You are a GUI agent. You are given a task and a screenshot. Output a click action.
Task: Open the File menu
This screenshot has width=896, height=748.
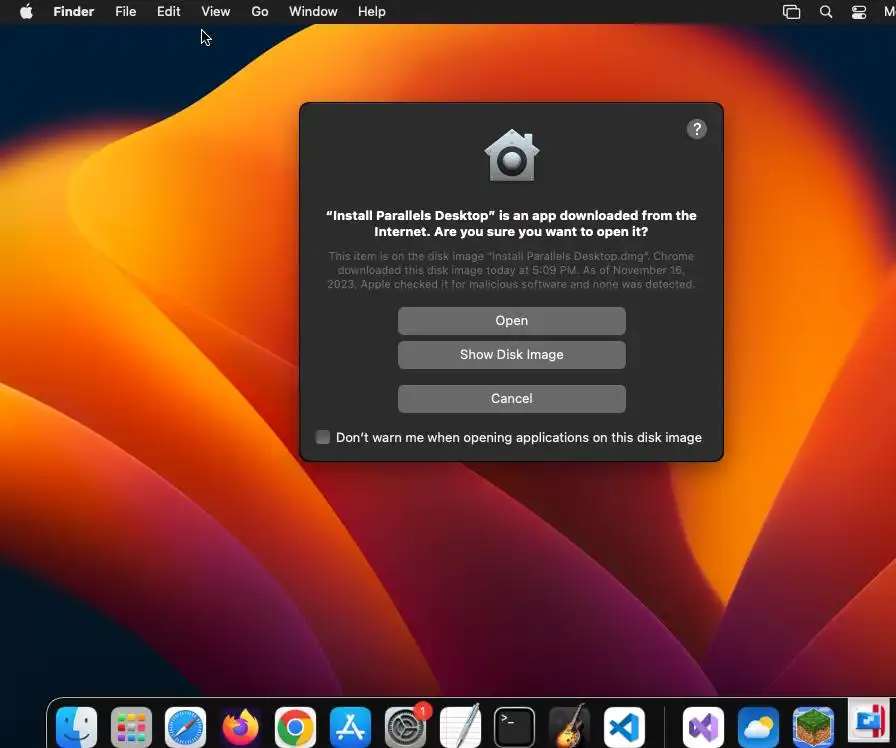point(126,11)
